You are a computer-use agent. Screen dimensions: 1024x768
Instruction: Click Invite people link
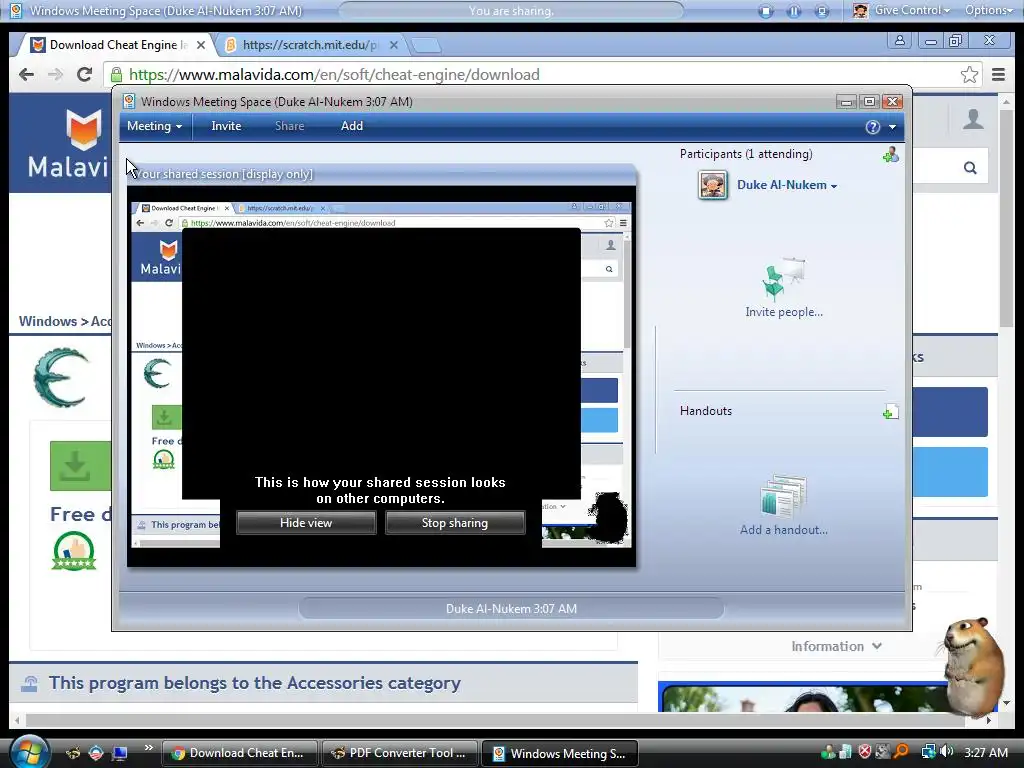[x=784, y=312]
